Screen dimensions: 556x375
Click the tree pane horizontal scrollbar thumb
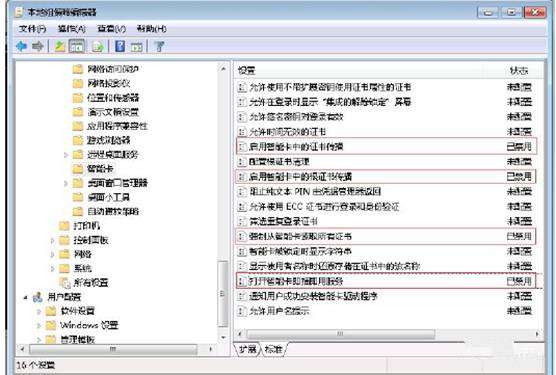(113, 349)
